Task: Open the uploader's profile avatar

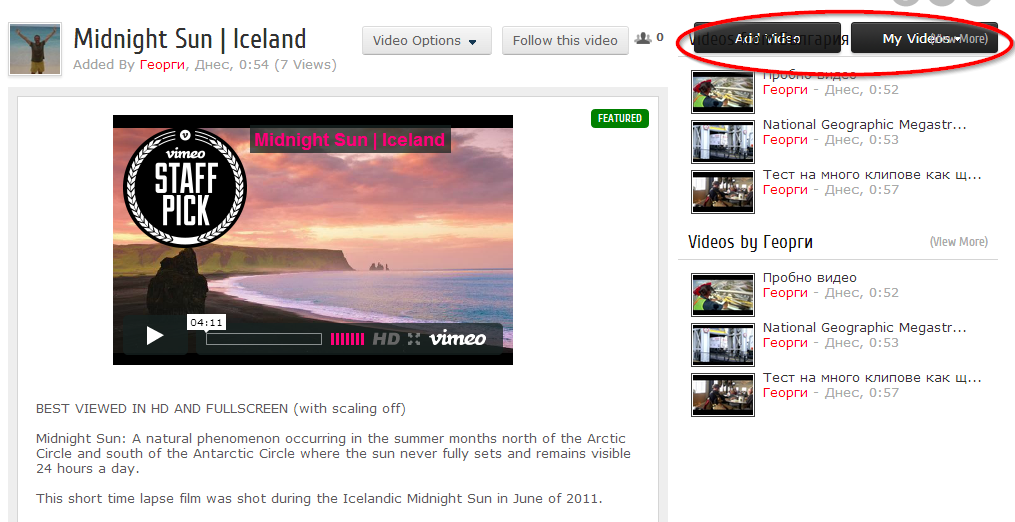Action: point(35,50)
